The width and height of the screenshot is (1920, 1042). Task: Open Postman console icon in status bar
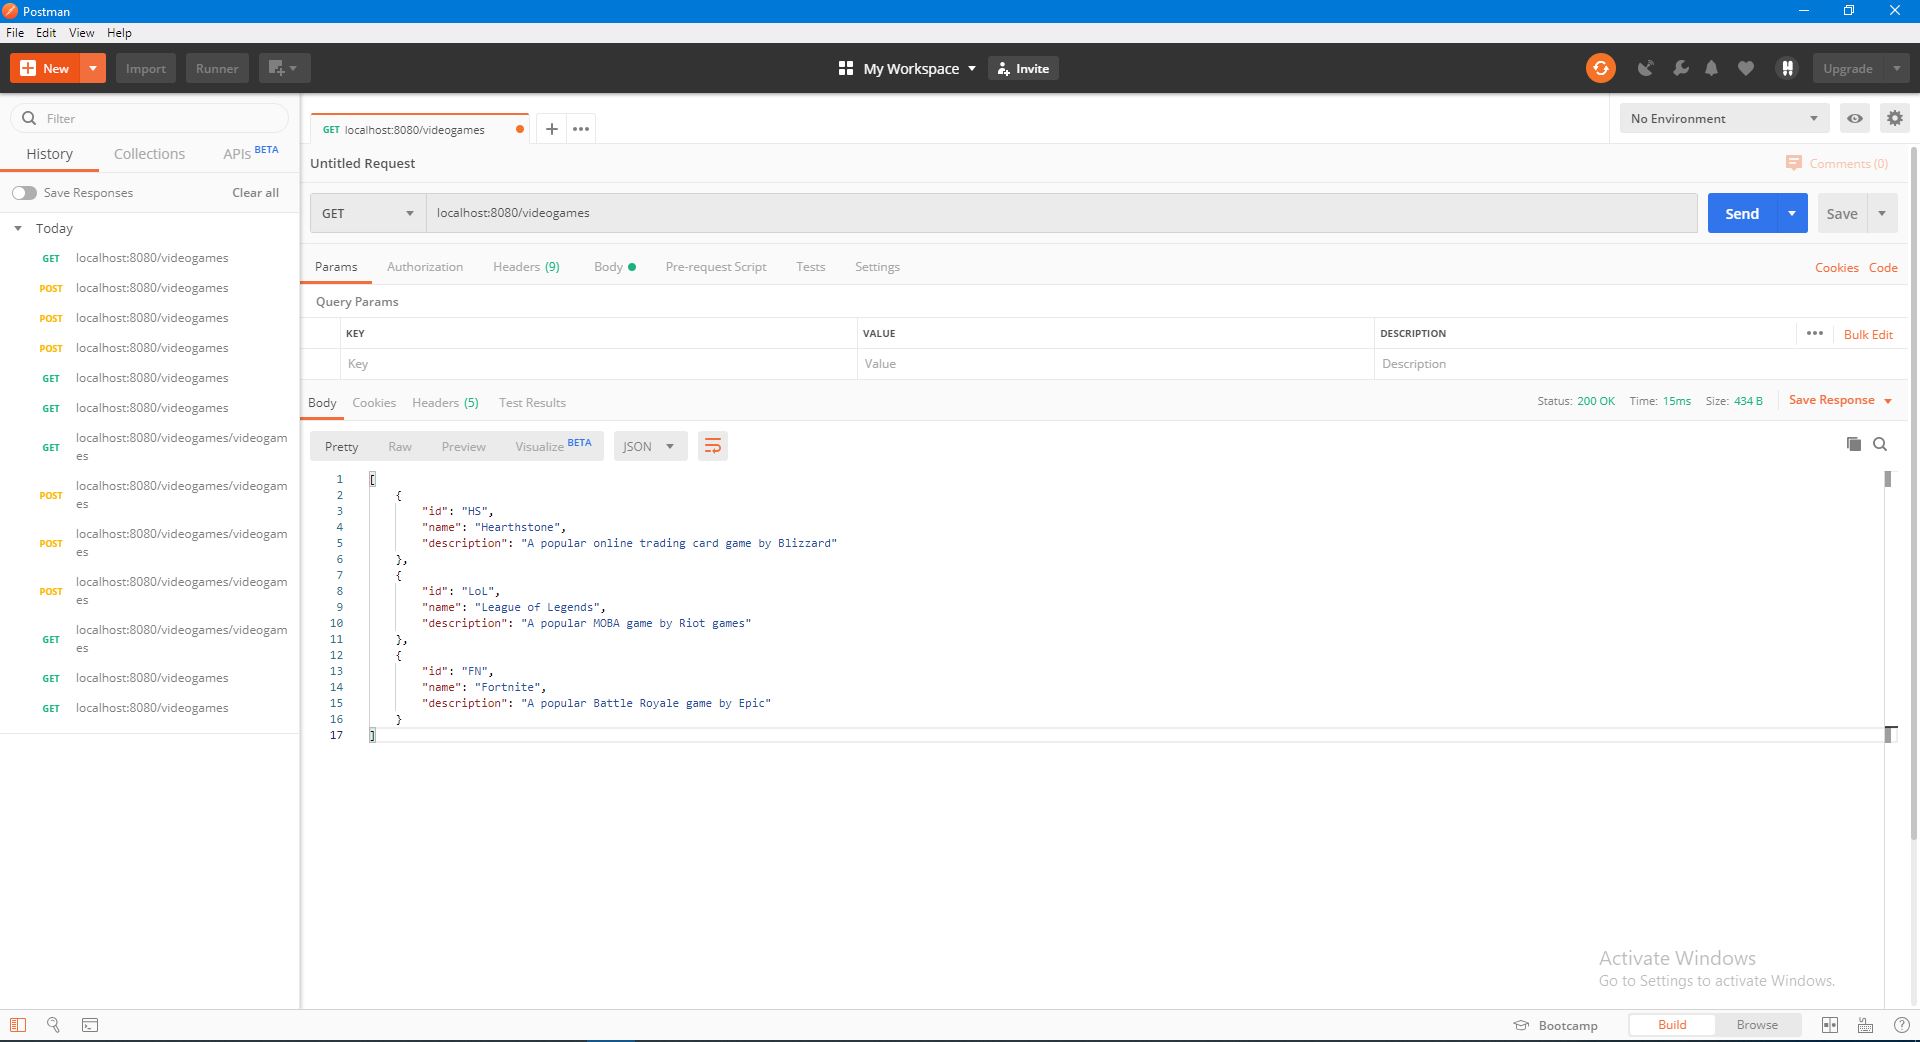(x=90, y=1025)
